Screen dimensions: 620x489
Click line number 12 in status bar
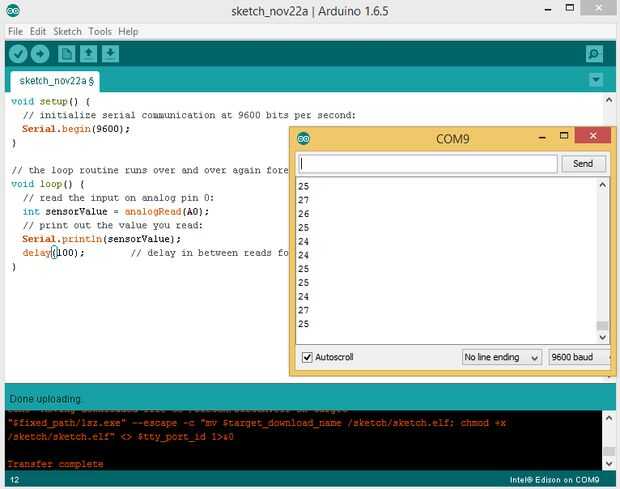coord(15,480)
